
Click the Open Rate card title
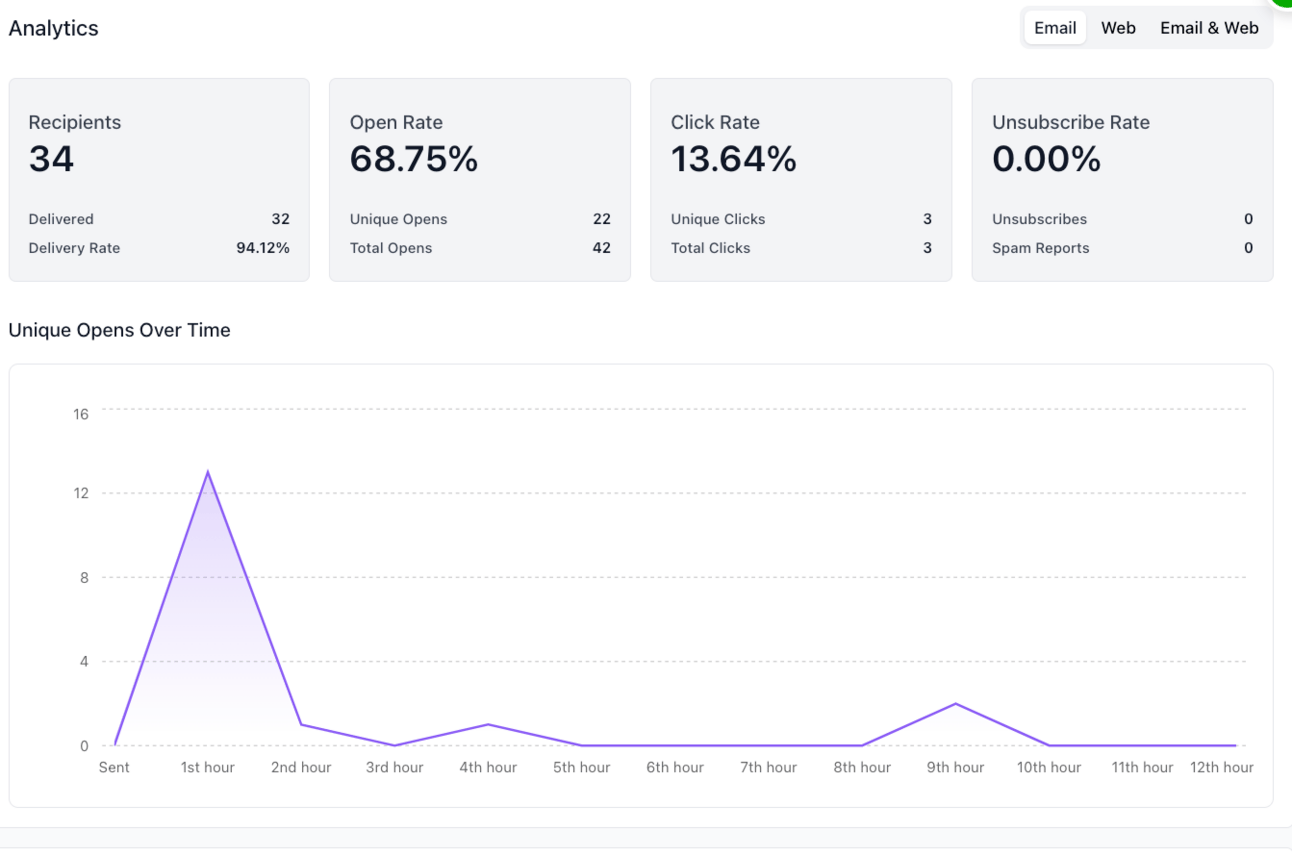pyautogui.click(x=396, y=122)
